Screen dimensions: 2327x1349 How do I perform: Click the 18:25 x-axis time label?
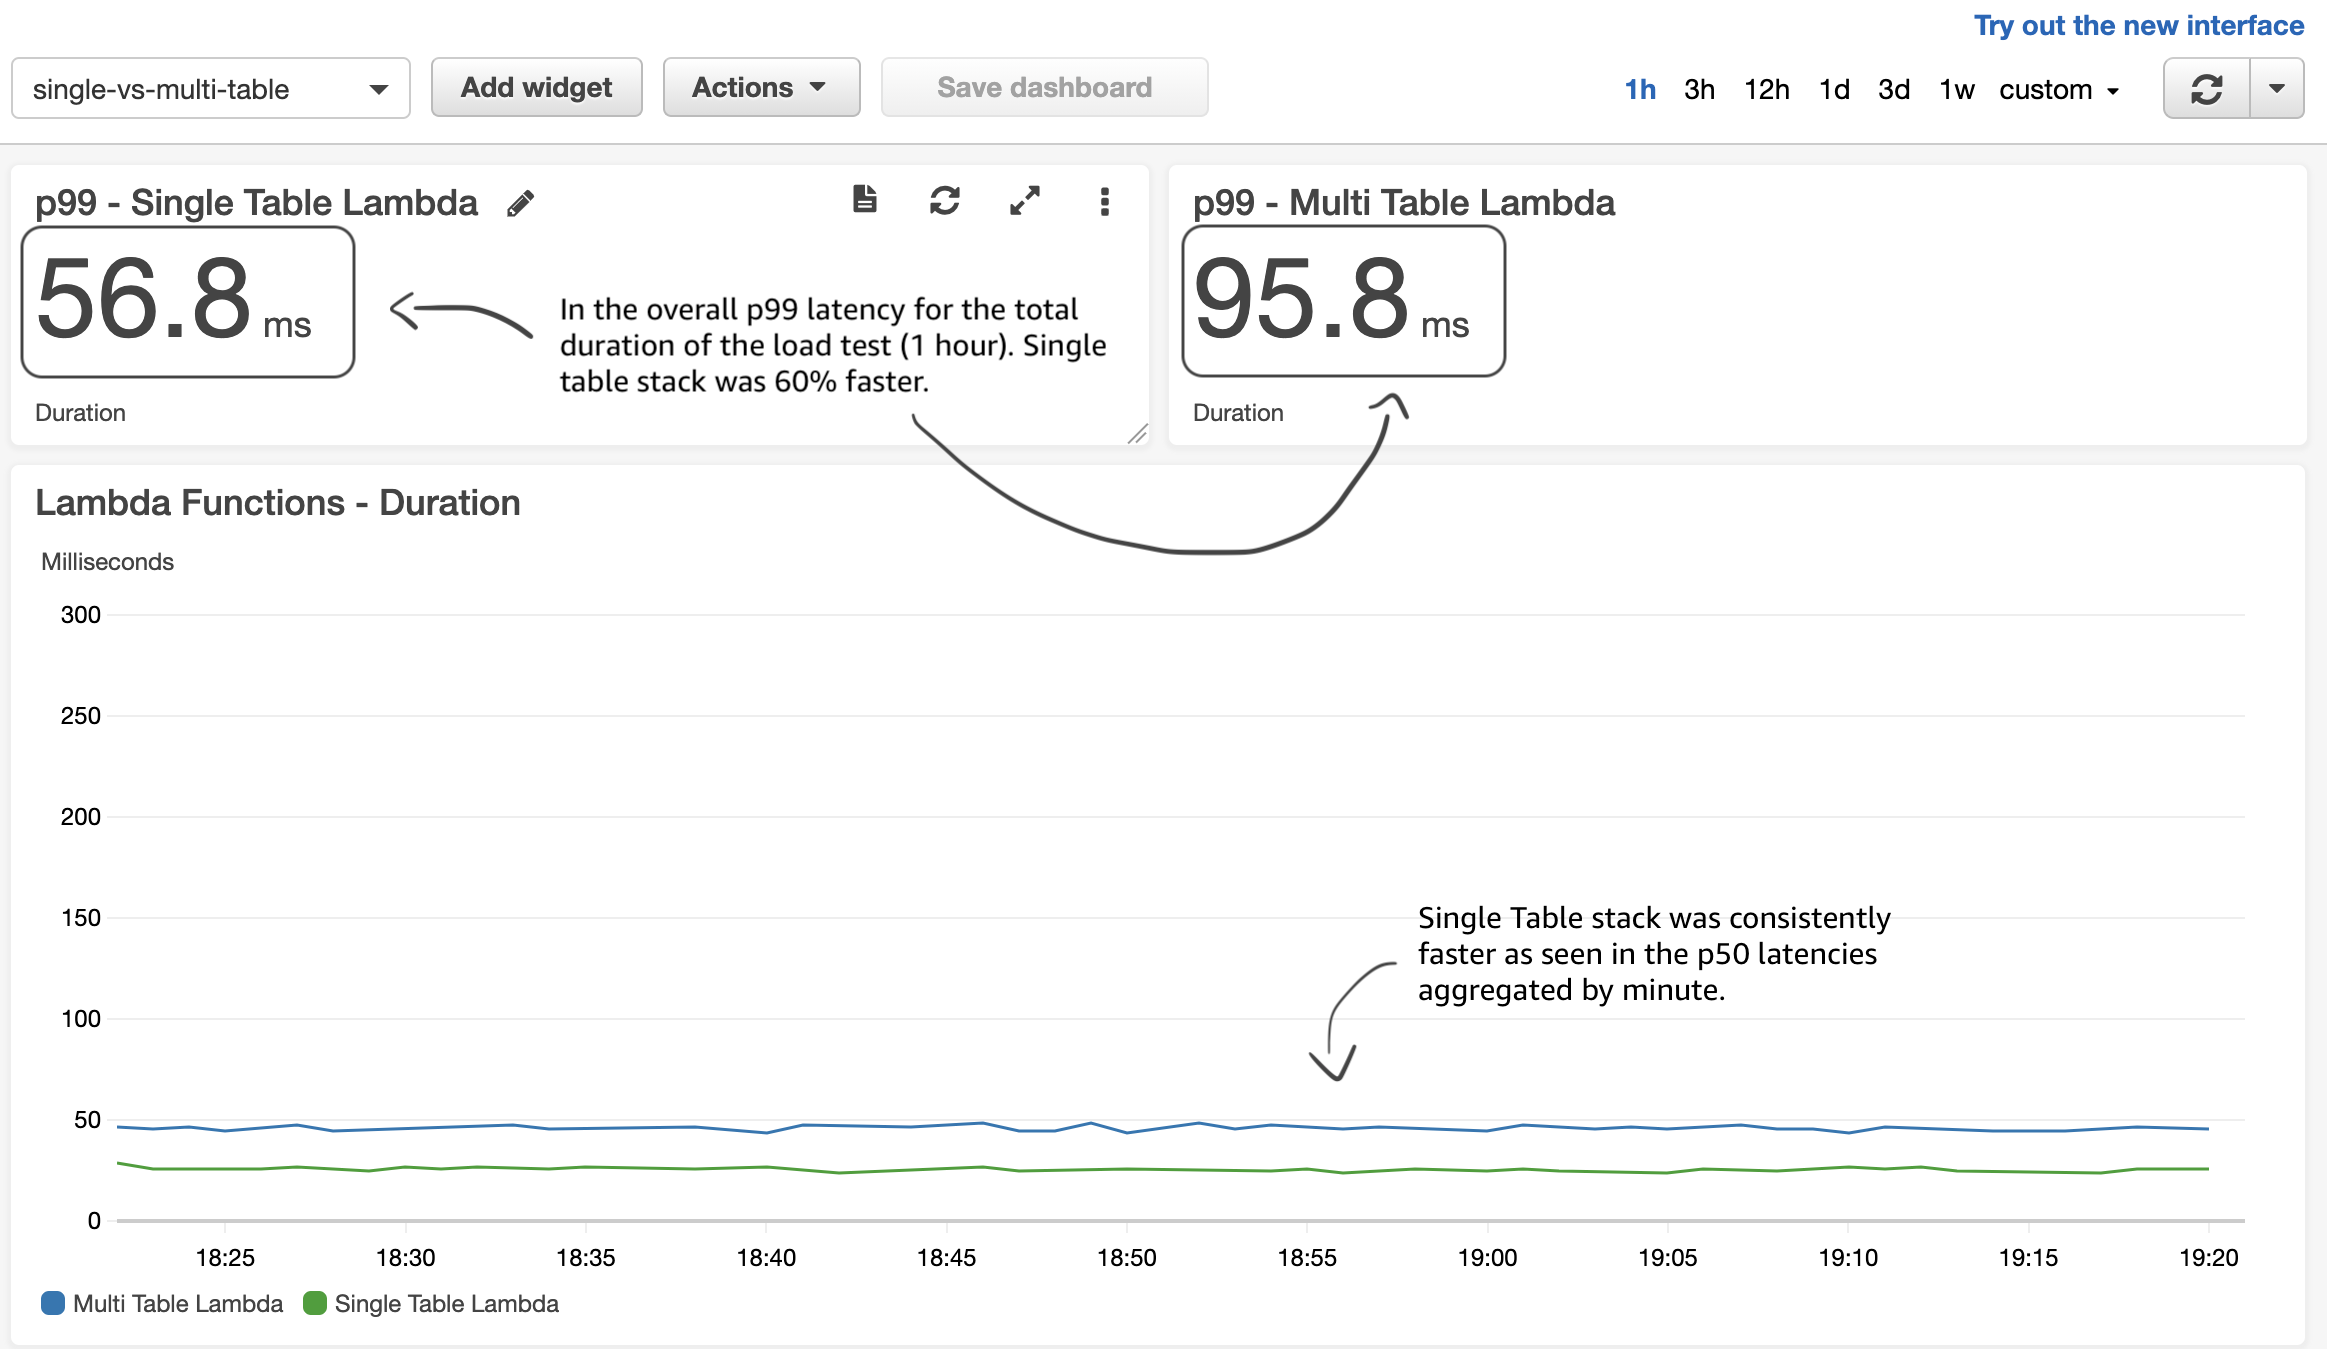pos(225,1258)
